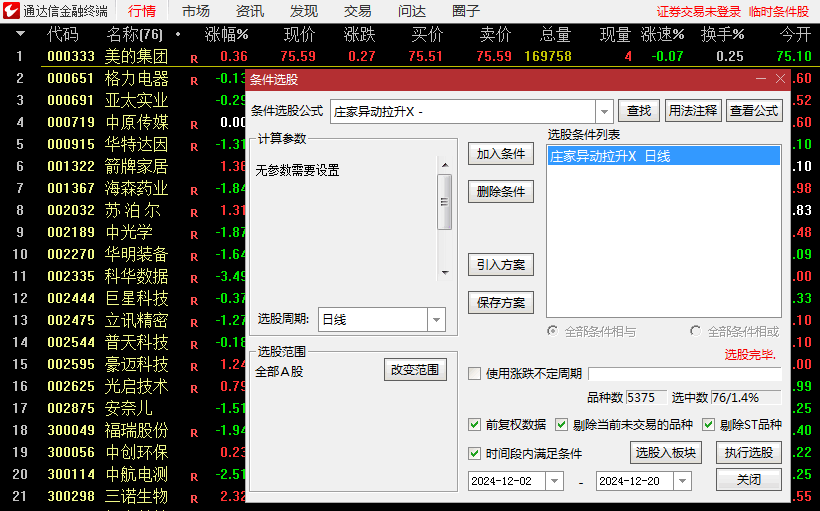The height and width of the screenshot is (511, 820).
Task: Uncheck 剔除当前未交易的品种 checkbox
Action: [561, 424]
